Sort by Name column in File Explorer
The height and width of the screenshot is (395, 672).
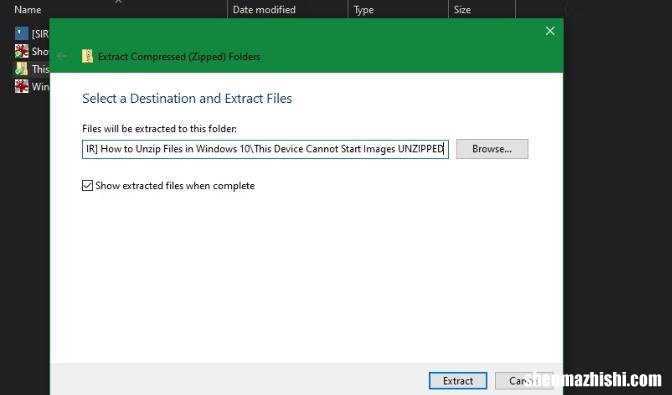click(28, 9)
